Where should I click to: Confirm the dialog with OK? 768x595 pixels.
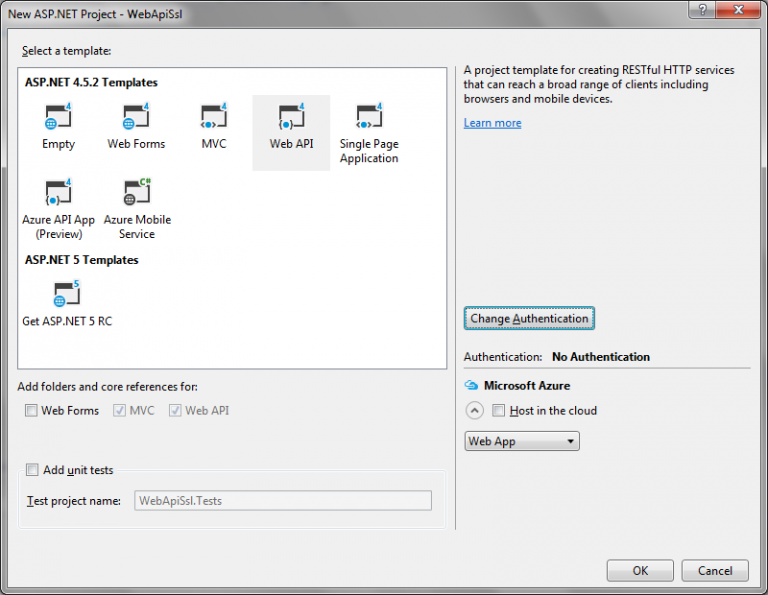point(640,571)
